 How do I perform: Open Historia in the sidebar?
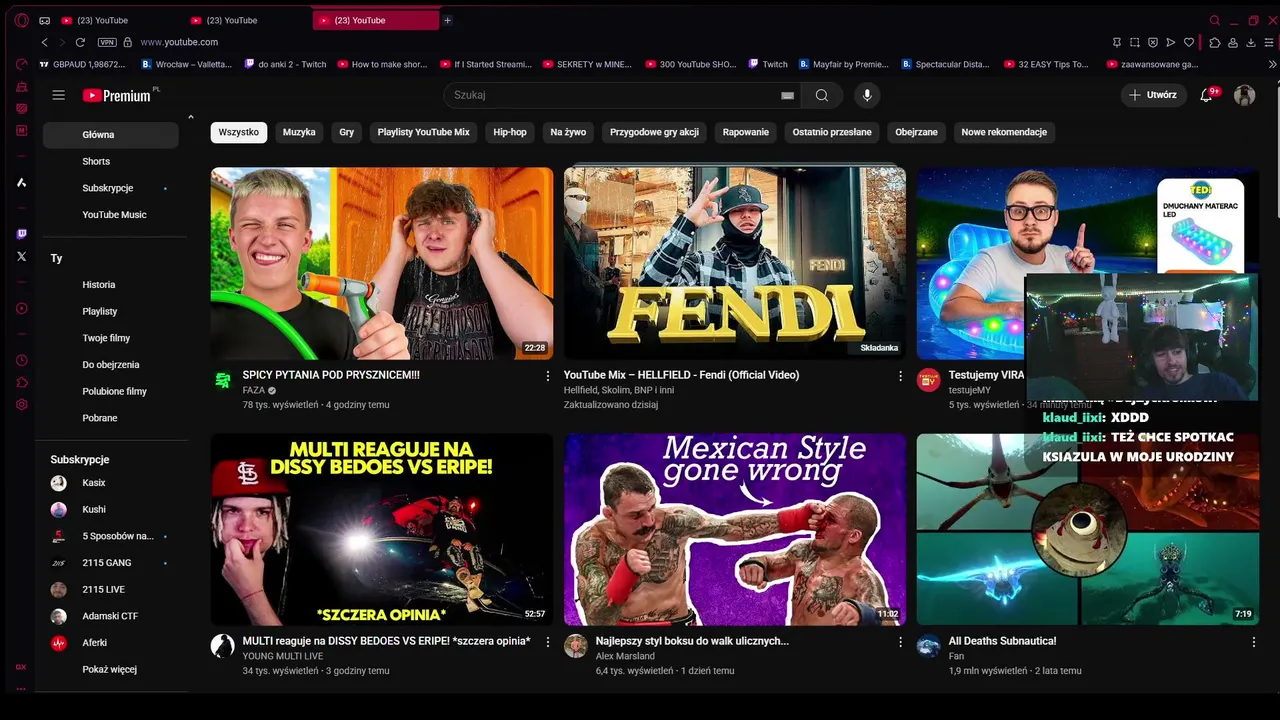tap(111, 284)
